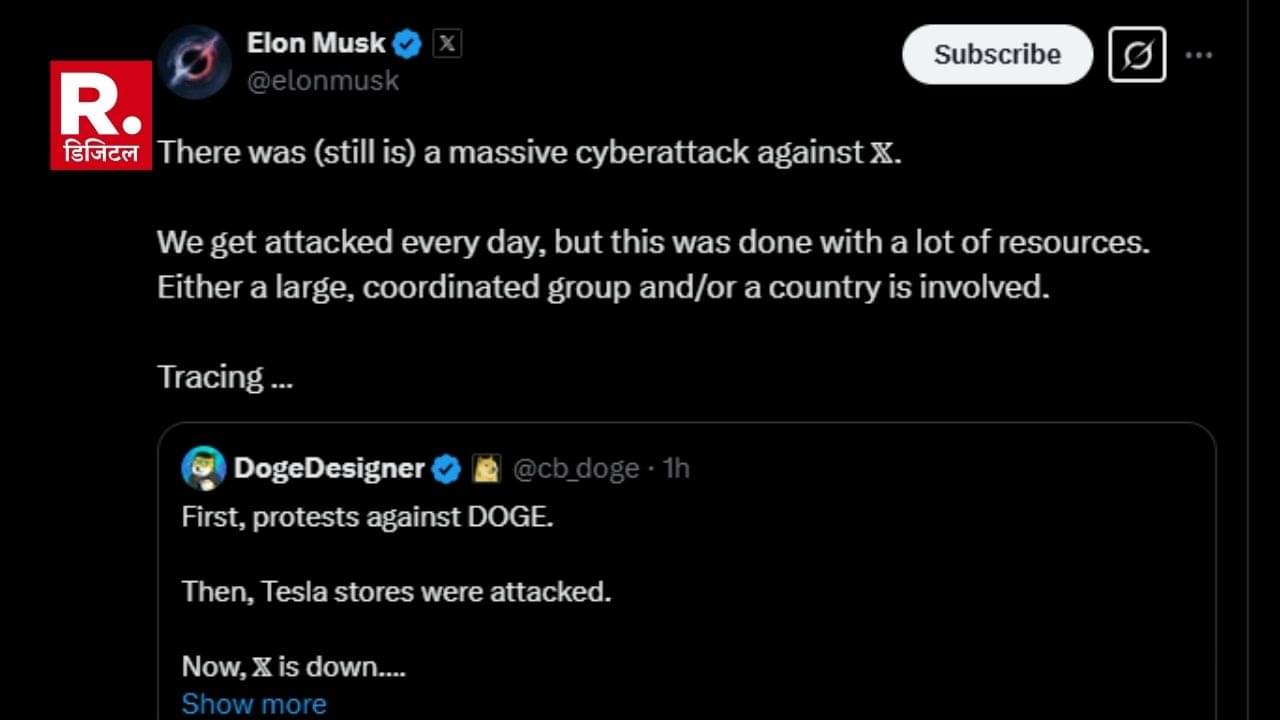Click the Republic Digital logo watermark
Image resolution: width=1280 pixels, height=720 pixels.
point(101,114)
